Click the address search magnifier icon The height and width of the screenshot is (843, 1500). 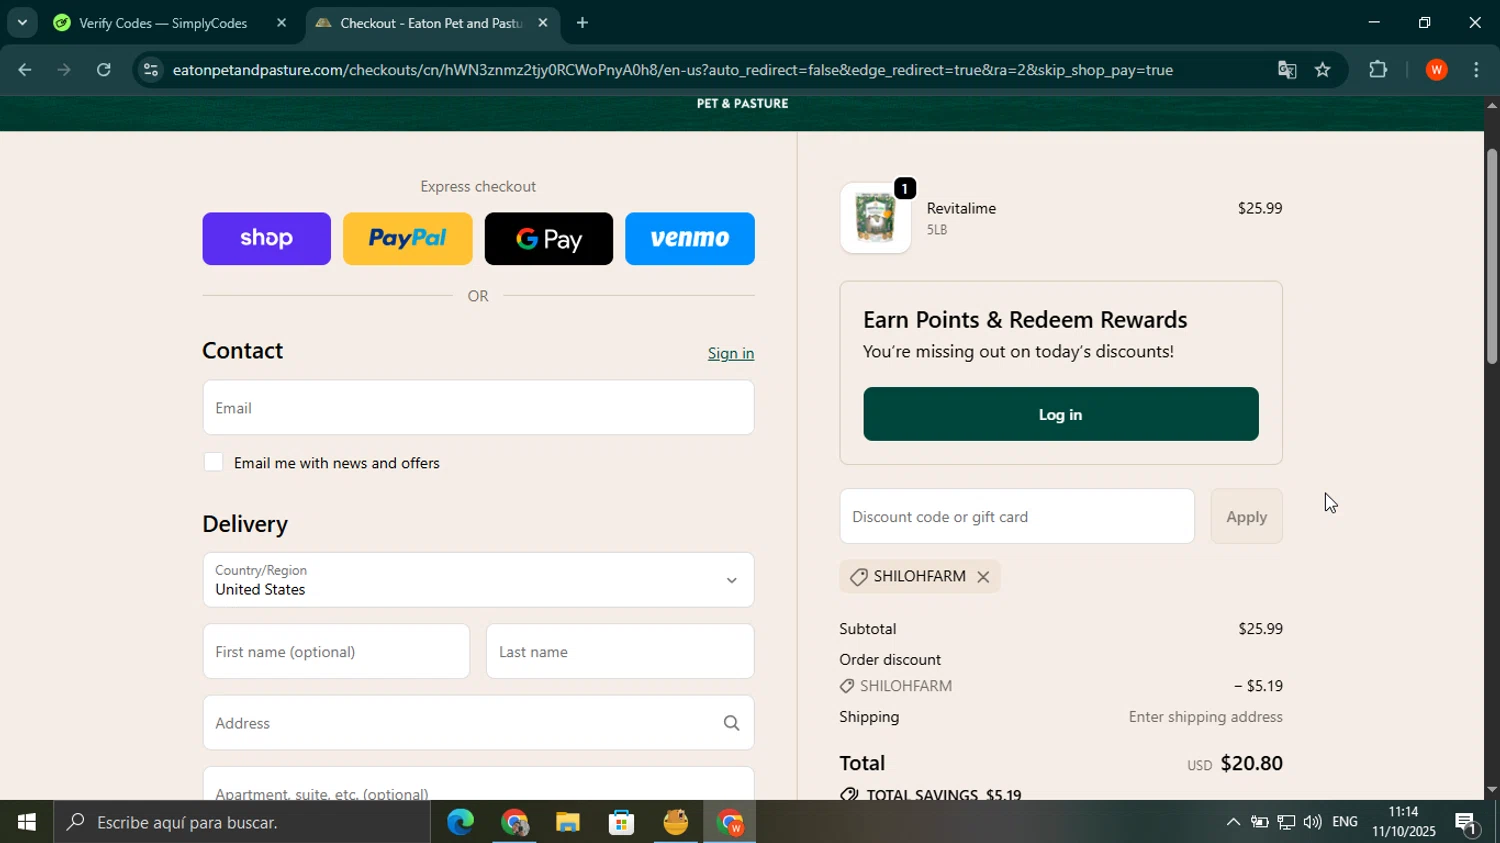point(731,723)
